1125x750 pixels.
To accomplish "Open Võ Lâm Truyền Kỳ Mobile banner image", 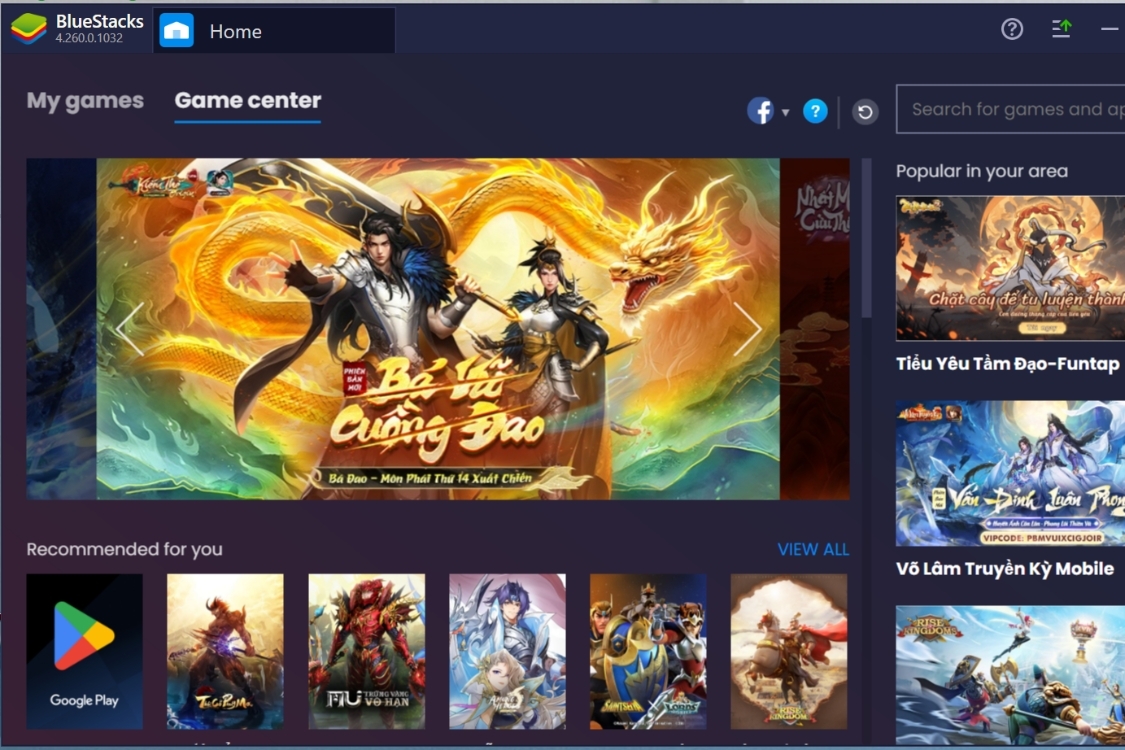I will tap(1010, 474).
